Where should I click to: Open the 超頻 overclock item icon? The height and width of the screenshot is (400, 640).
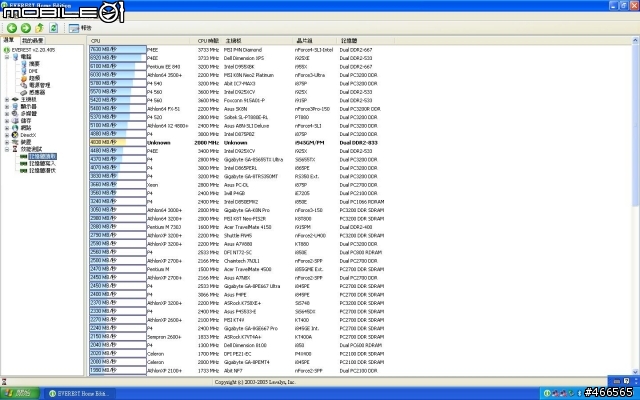[x=24, y=78]
